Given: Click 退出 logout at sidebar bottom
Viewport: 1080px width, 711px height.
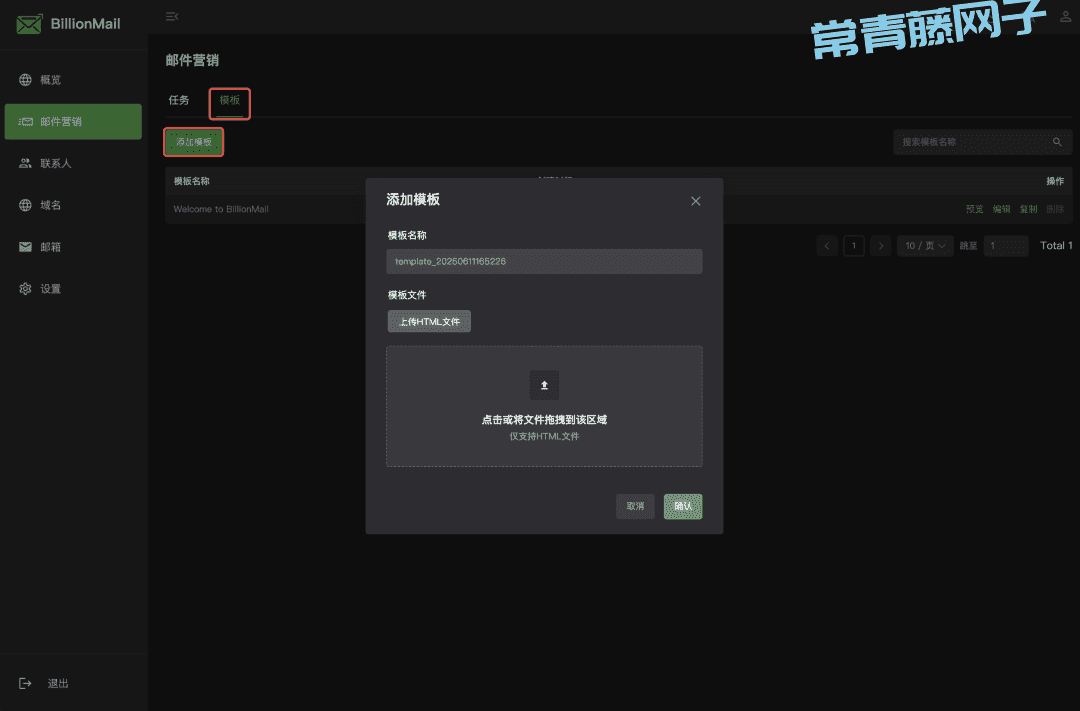Looking at the screenshot, I should pyautogui.click(x=58, y=684).
